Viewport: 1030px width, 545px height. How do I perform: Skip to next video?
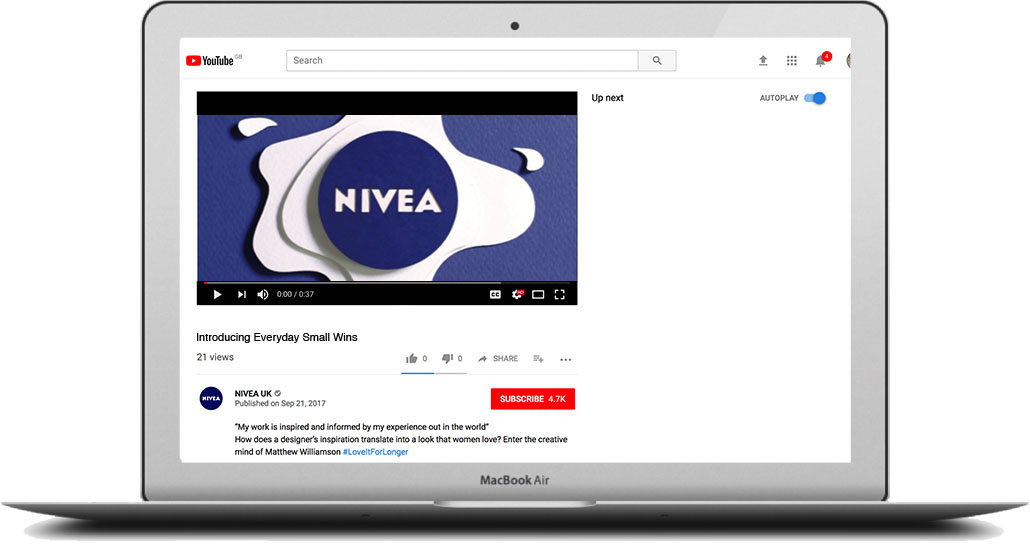point(242,294)
